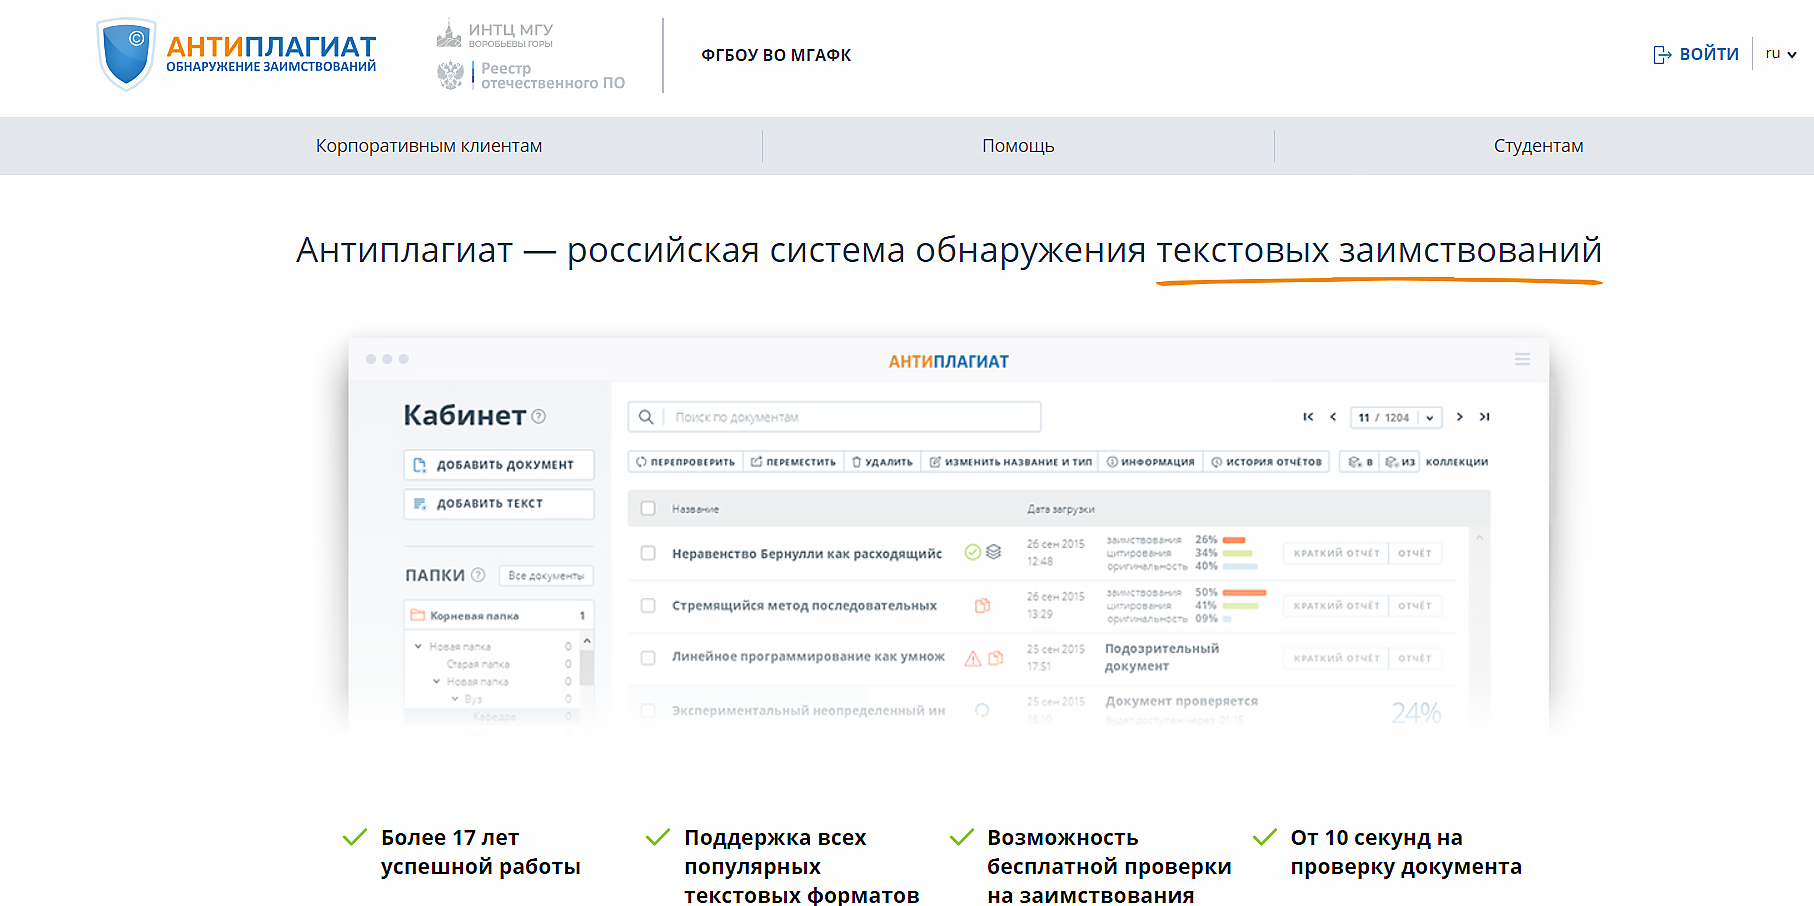Click the ФГБОУ ВО МГАФК organization name

click(776, 55)
